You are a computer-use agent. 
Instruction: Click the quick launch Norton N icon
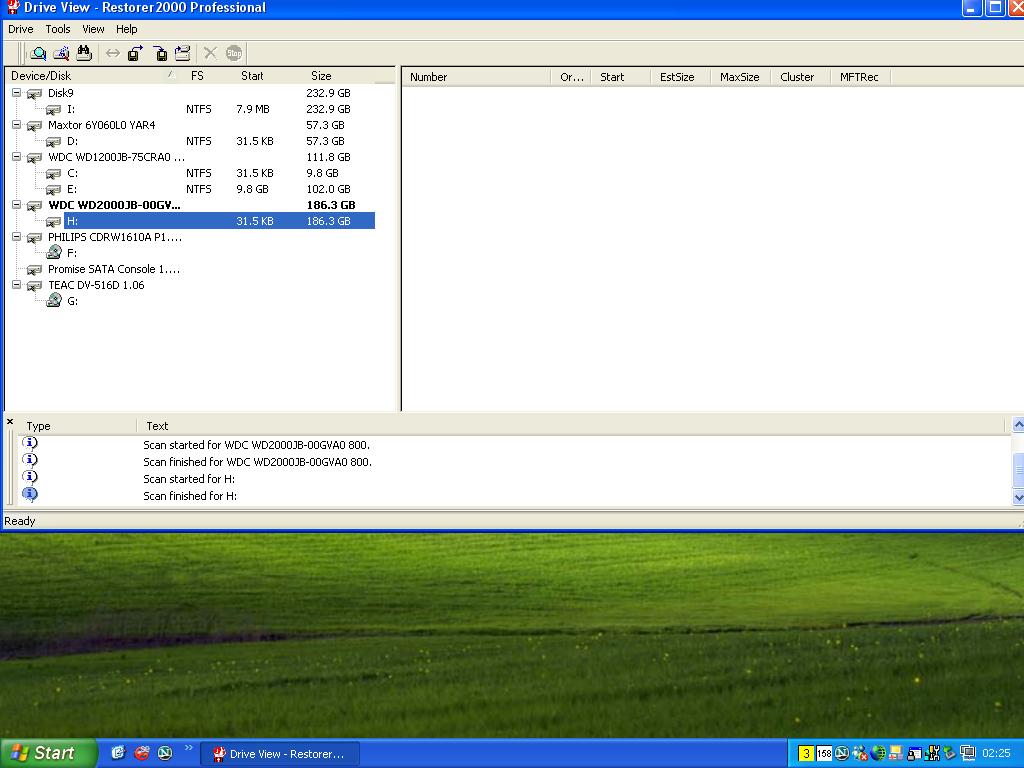pyautogui.click(x=165, y=753)
